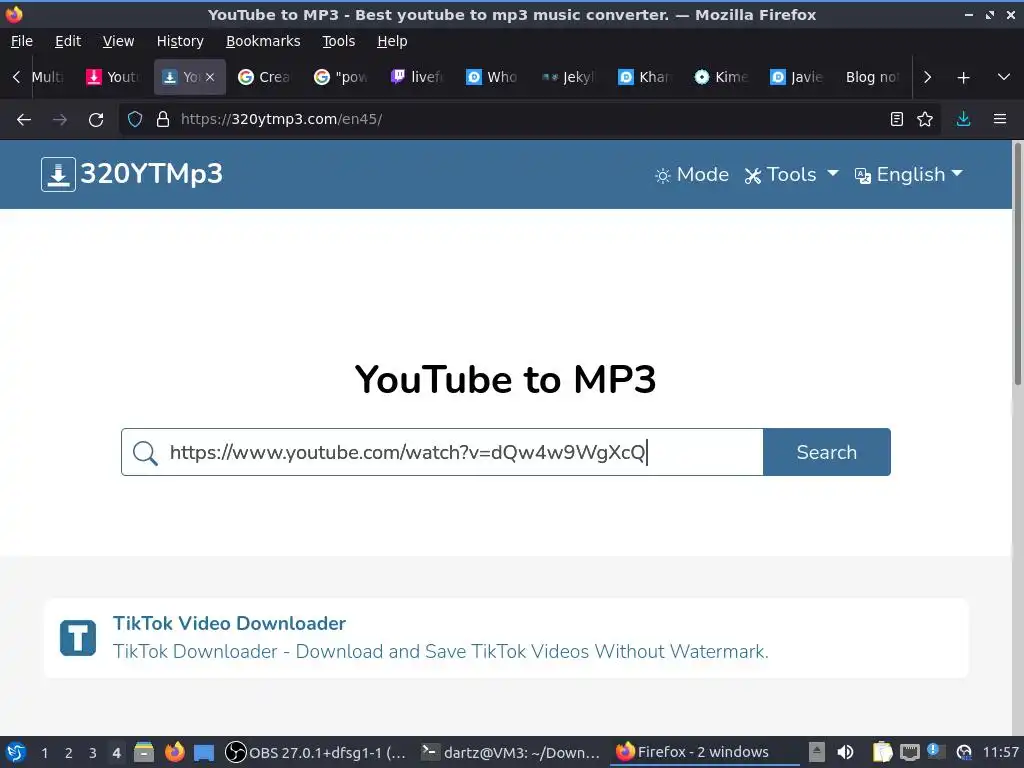Switch to dartz@VM3 terminal in taskbar
This screenshot has height=768, width=1024.
pyautogui.click(x=510, y=752)
